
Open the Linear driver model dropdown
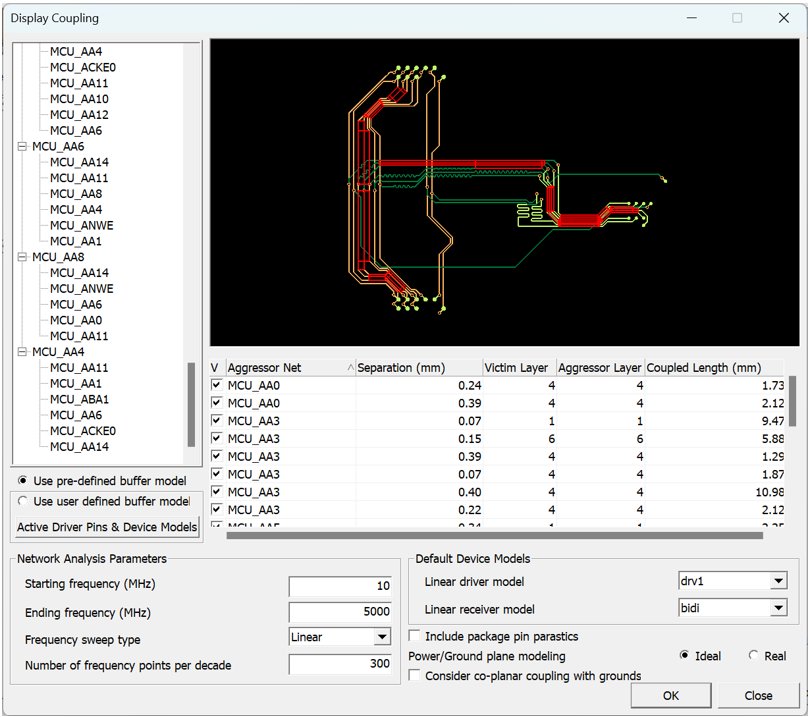coord(778,582)
